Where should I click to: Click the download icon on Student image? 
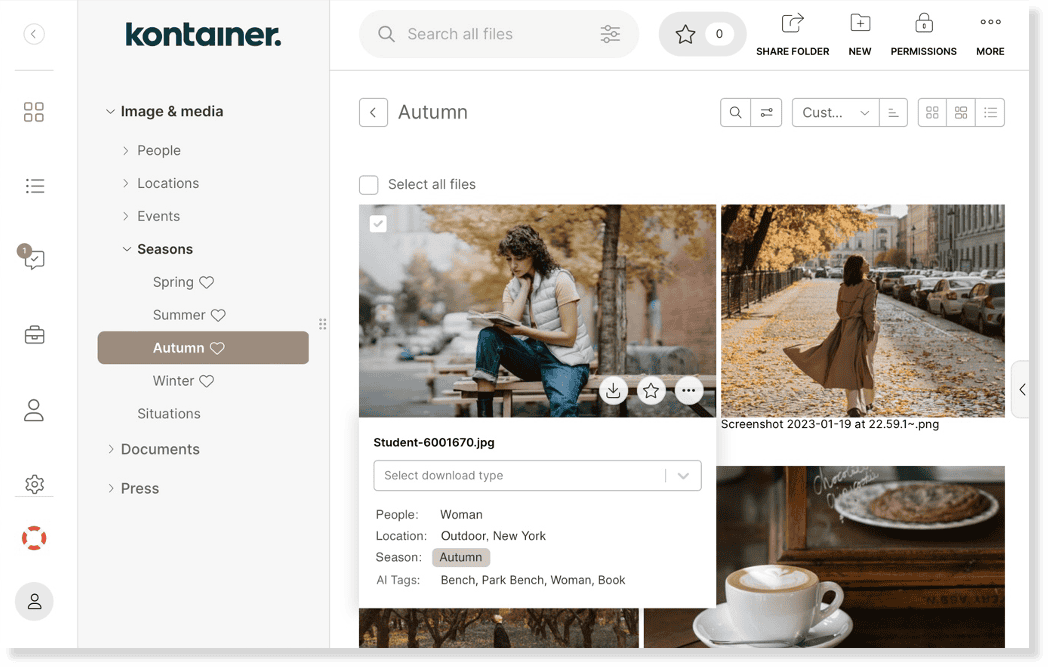tap(613, 391)
